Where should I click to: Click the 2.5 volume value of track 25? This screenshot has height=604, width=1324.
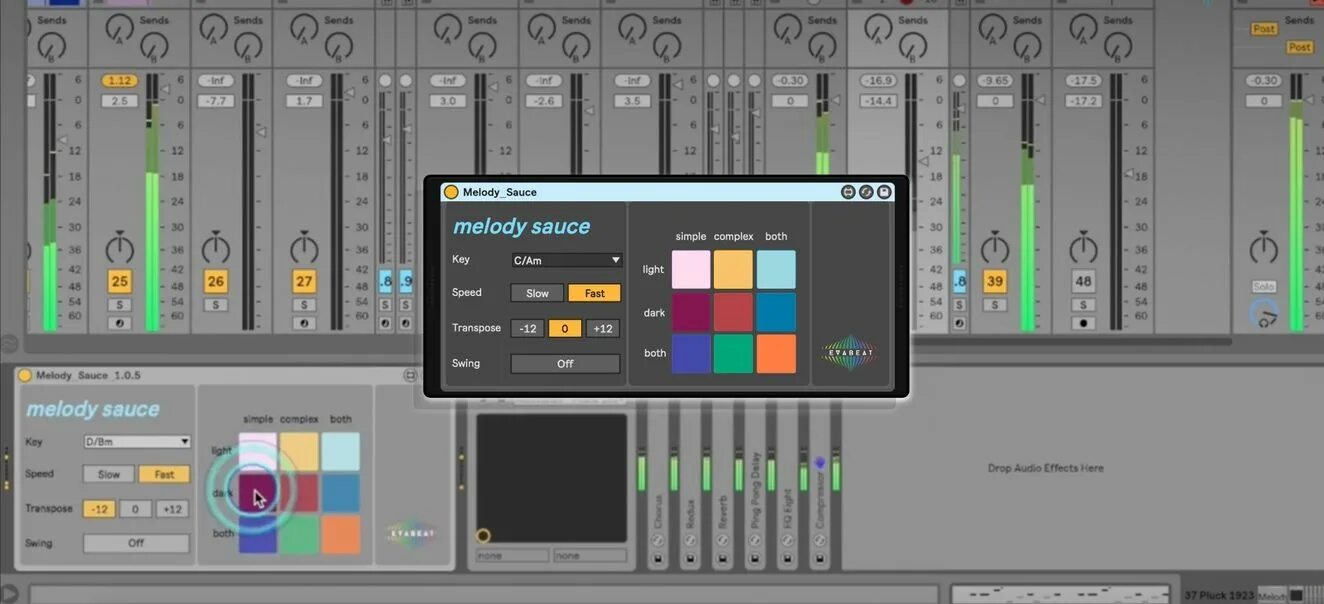[120, 101]
